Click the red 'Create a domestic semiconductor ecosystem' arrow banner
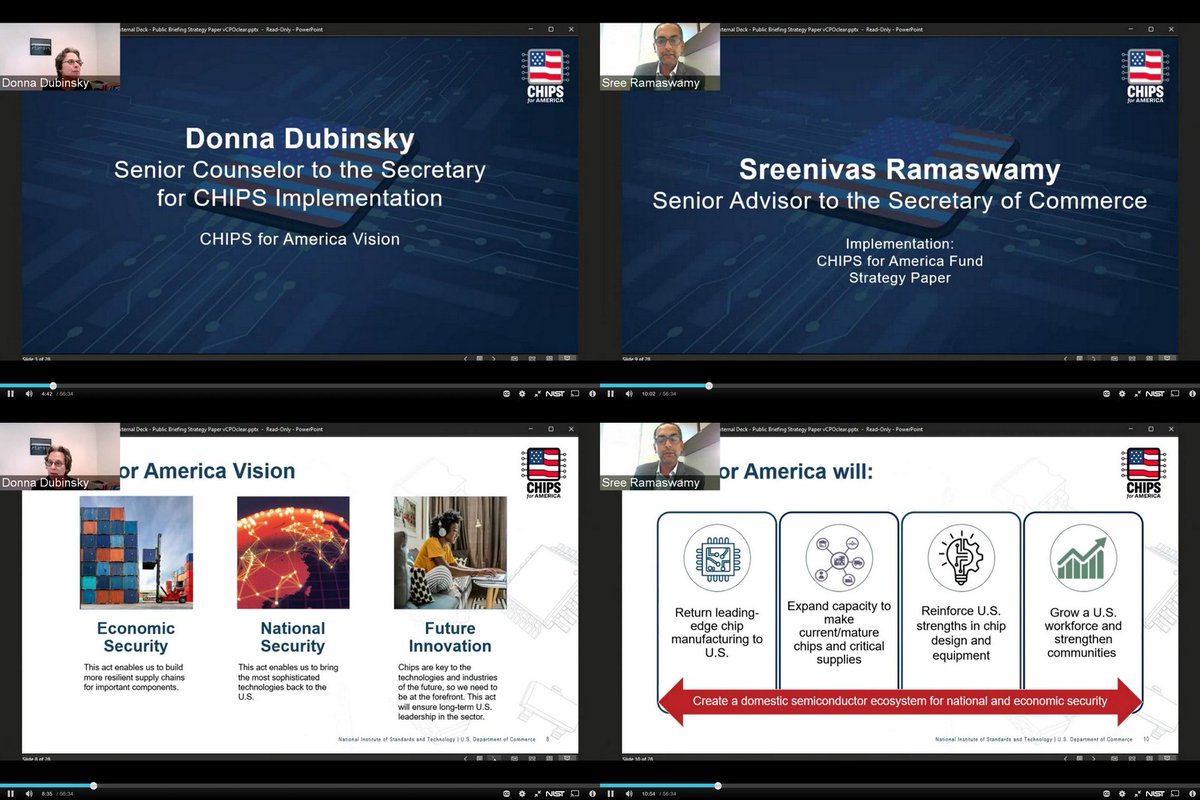This screenshot has height=800, width=1200. pos(900,701)
